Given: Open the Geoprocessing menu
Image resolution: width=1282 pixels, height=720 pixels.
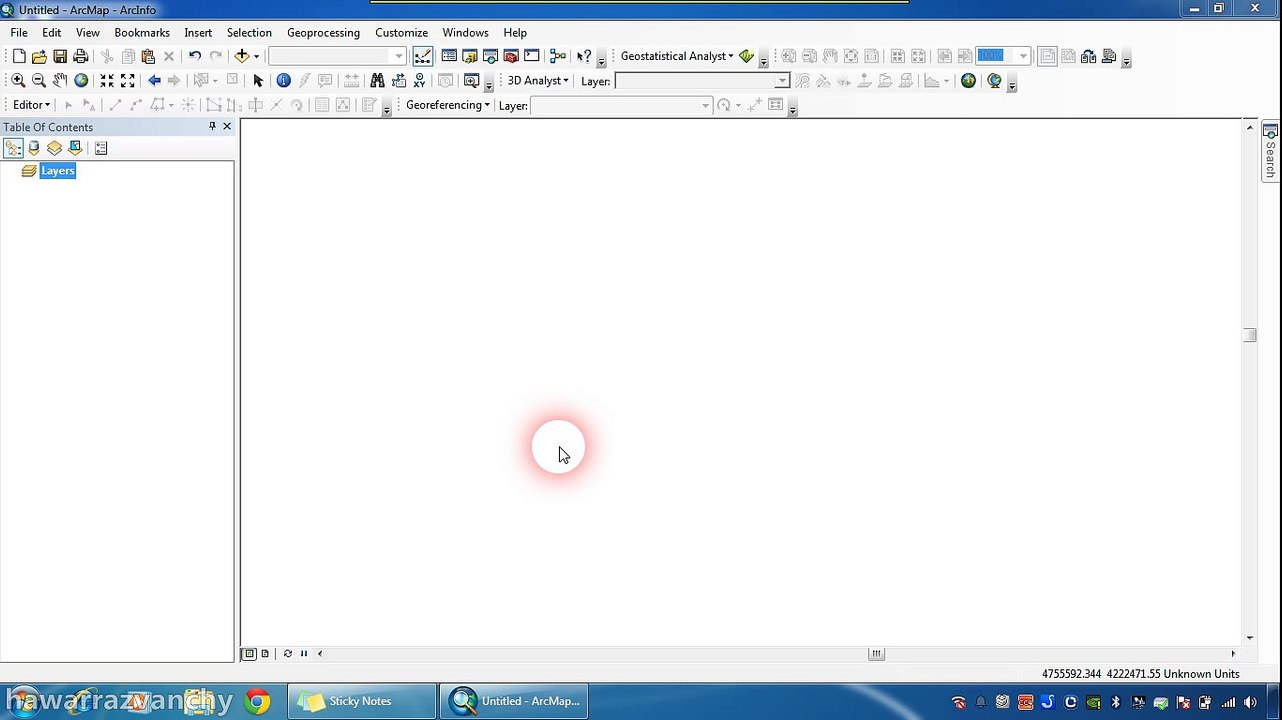Looking at the screenshot, I should 323,33.
